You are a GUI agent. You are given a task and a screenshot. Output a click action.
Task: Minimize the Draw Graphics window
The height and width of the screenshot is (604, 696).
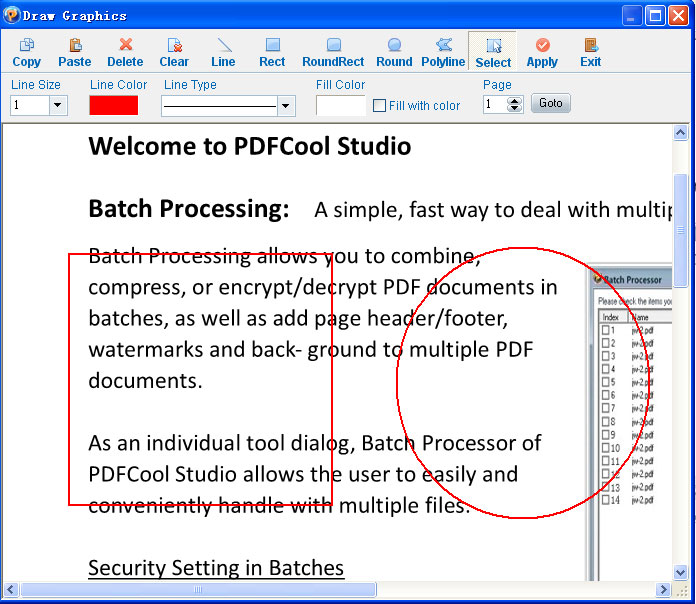click(631, 16)
